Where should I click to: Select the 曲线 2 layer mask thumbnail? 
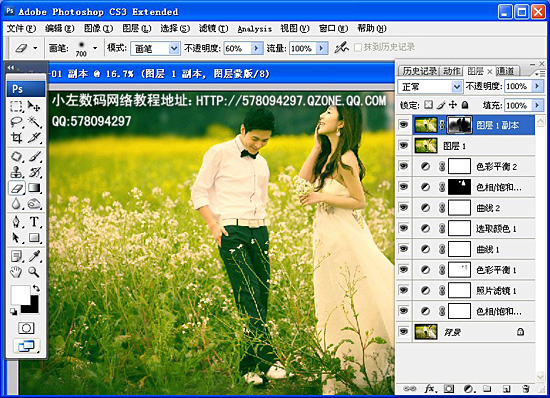459,208
